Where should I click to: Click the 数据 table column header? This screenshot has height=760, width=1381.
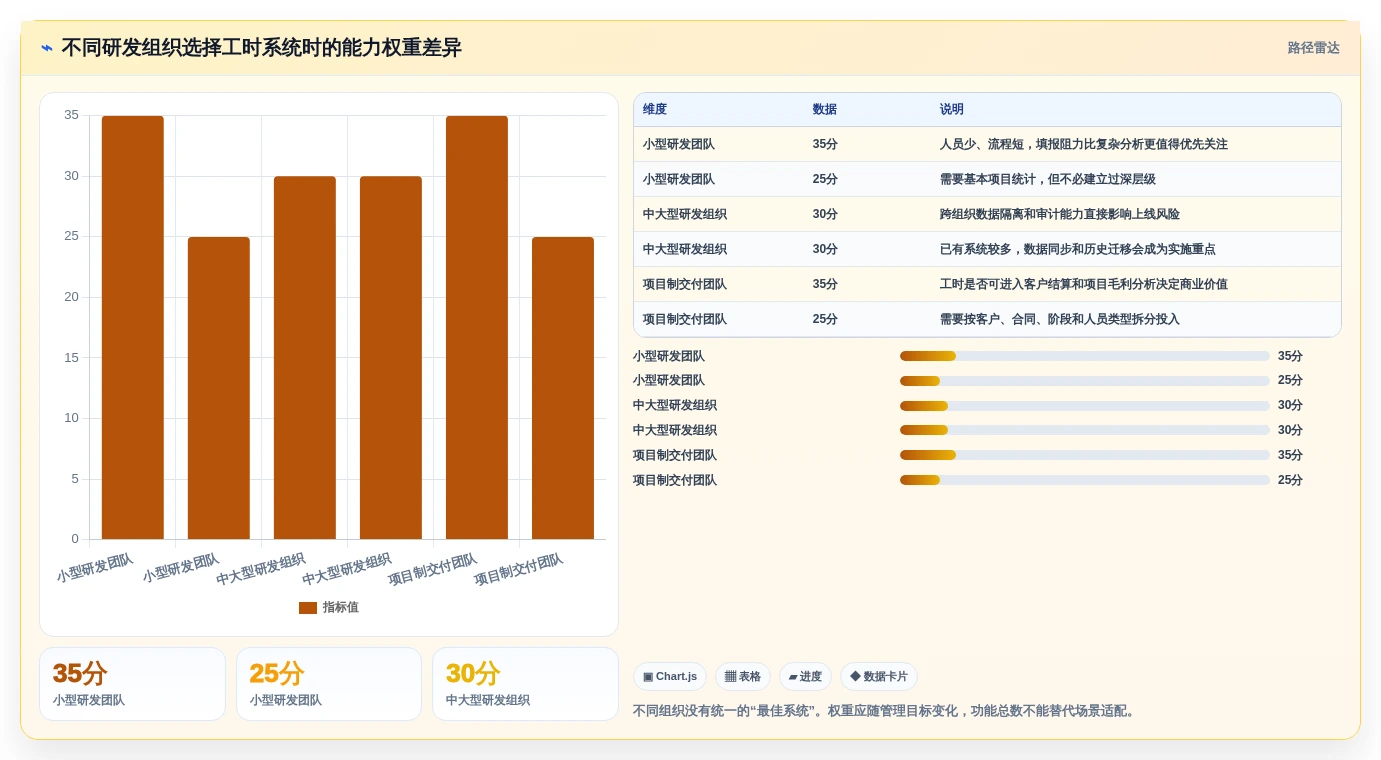point(825,110)
